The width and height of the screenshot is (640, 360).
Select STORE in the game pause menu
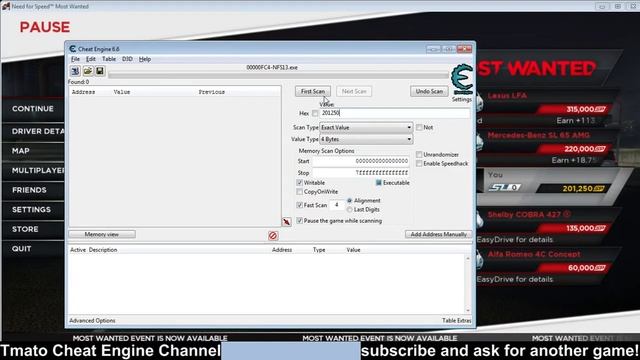point(25,229)
